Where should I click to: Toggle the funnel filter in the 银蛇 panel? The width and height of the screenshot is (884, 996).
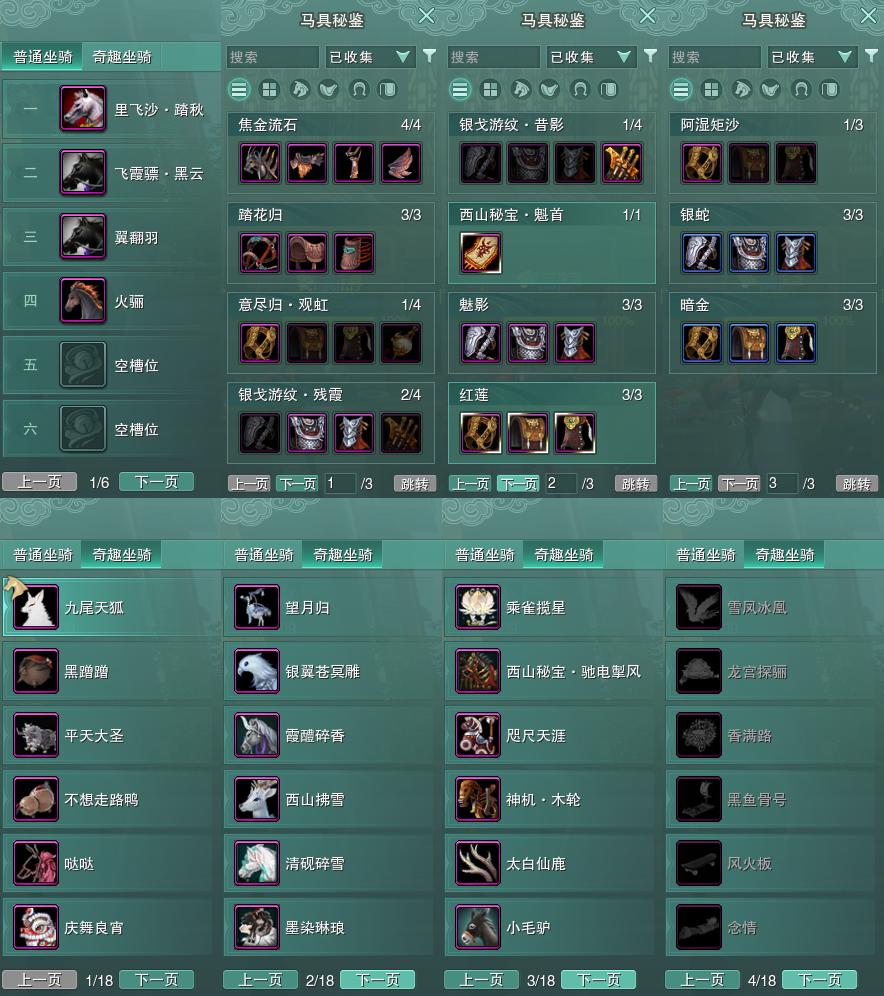click(x=871, y=56)
